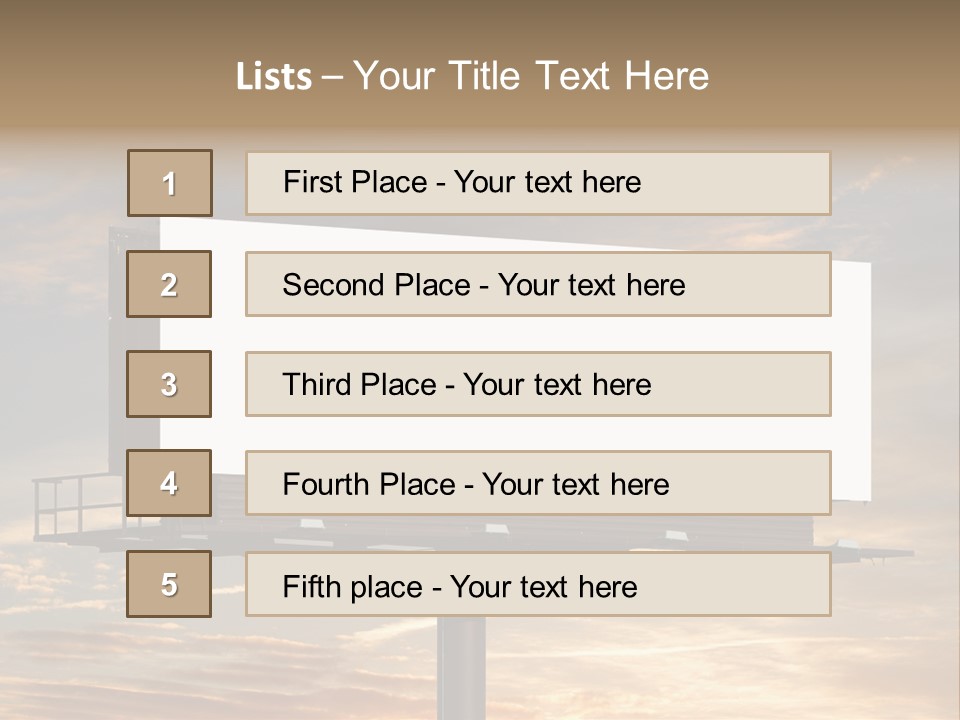Select the number 2 box
This screenshot has height=720, width=960.
169,284
